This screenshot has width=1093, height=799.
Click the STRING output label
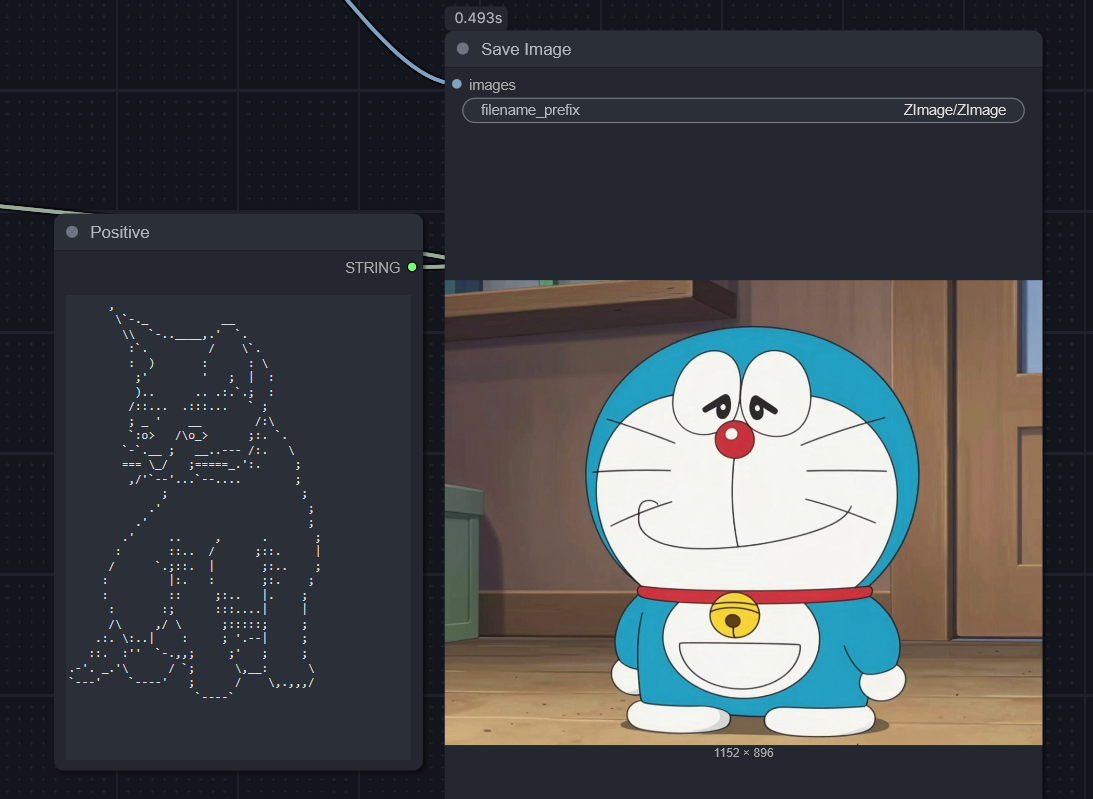tap(372, 268)
